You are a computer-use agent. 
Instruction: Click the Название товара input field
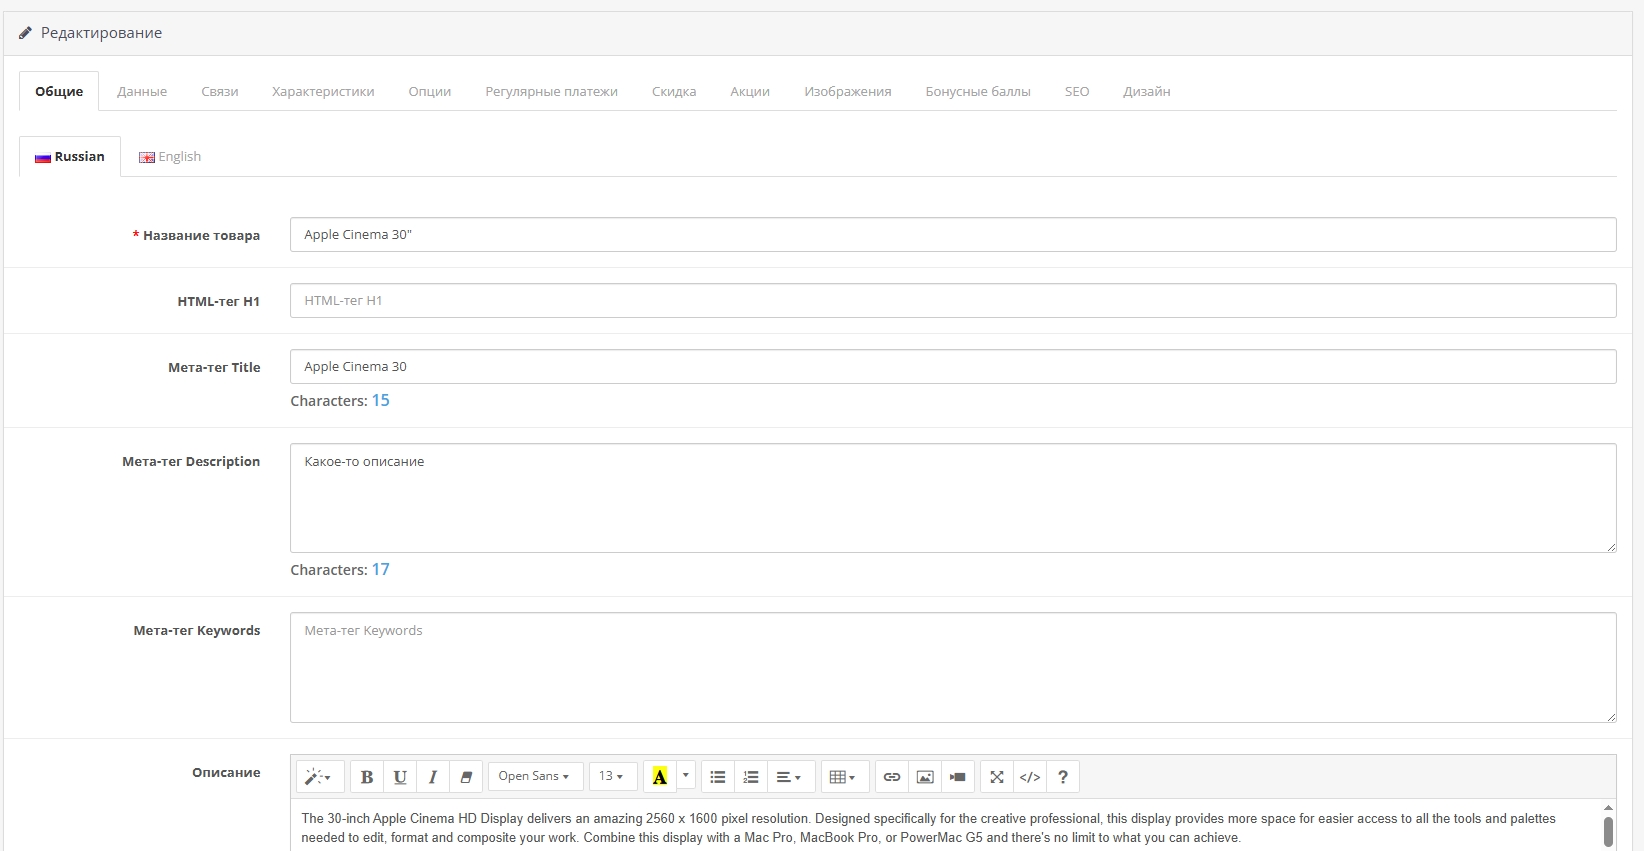click(x=953, y=235)
